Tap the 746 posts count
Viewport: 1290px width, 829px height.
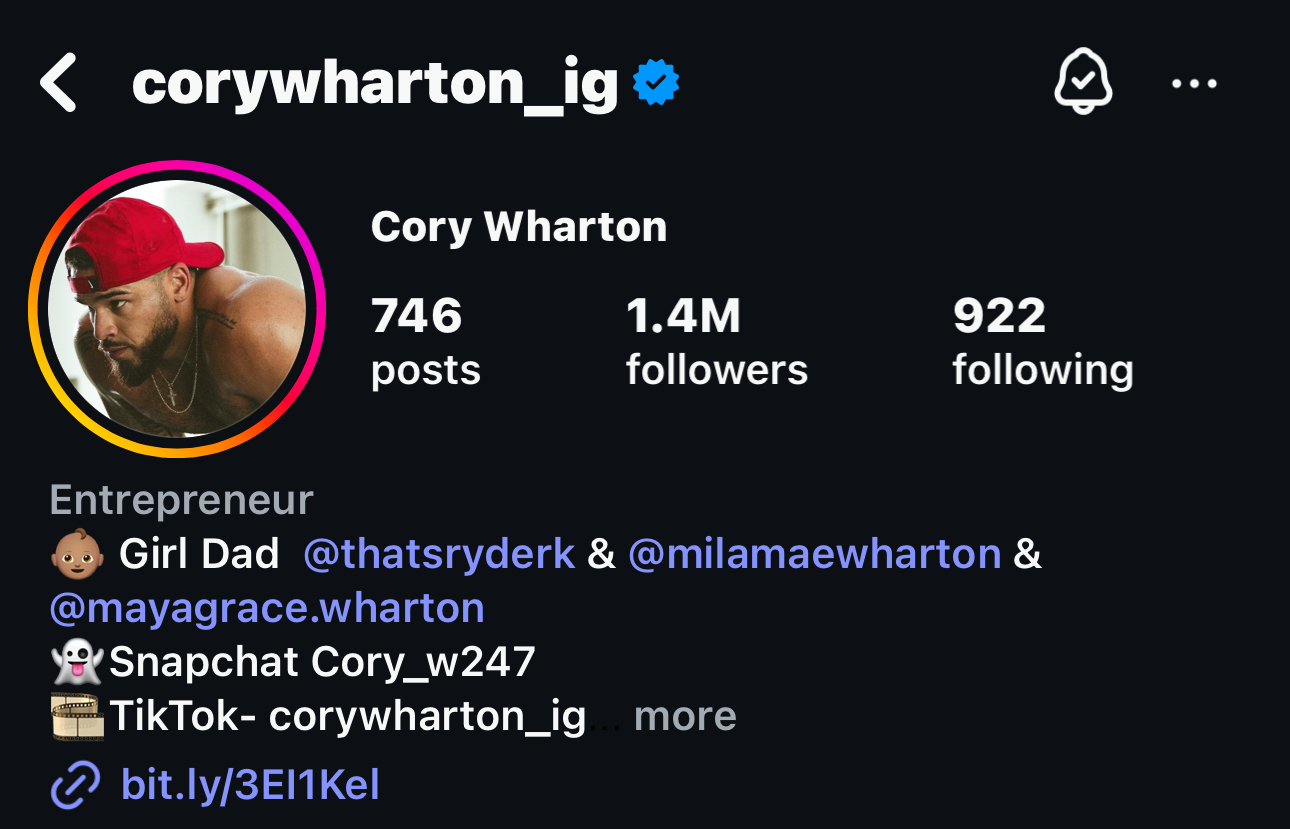tap(426, 342)
